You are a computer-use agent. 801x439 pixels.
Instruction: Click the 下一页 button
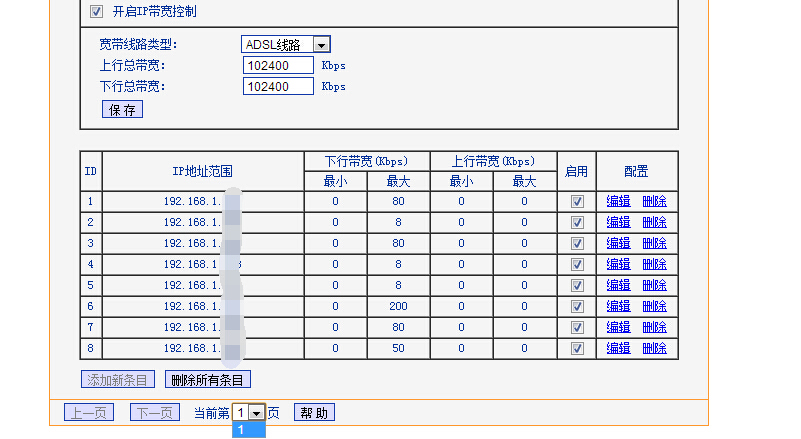point(155,412)
